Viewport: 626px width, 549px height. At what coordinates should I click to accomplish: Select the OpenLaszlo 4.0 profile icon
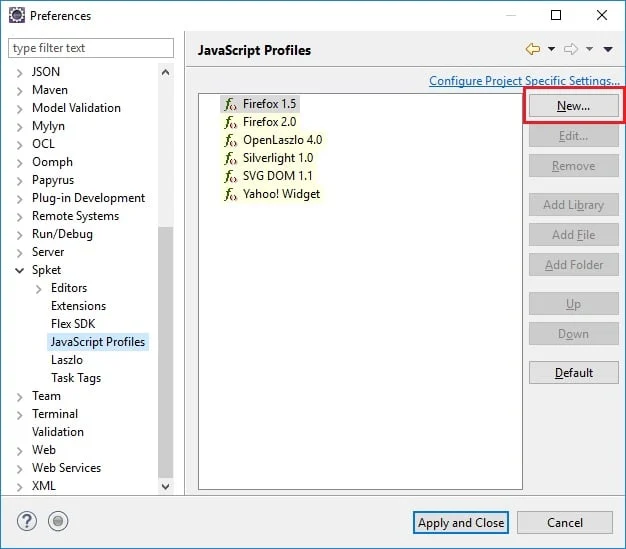tap(230, 140)
